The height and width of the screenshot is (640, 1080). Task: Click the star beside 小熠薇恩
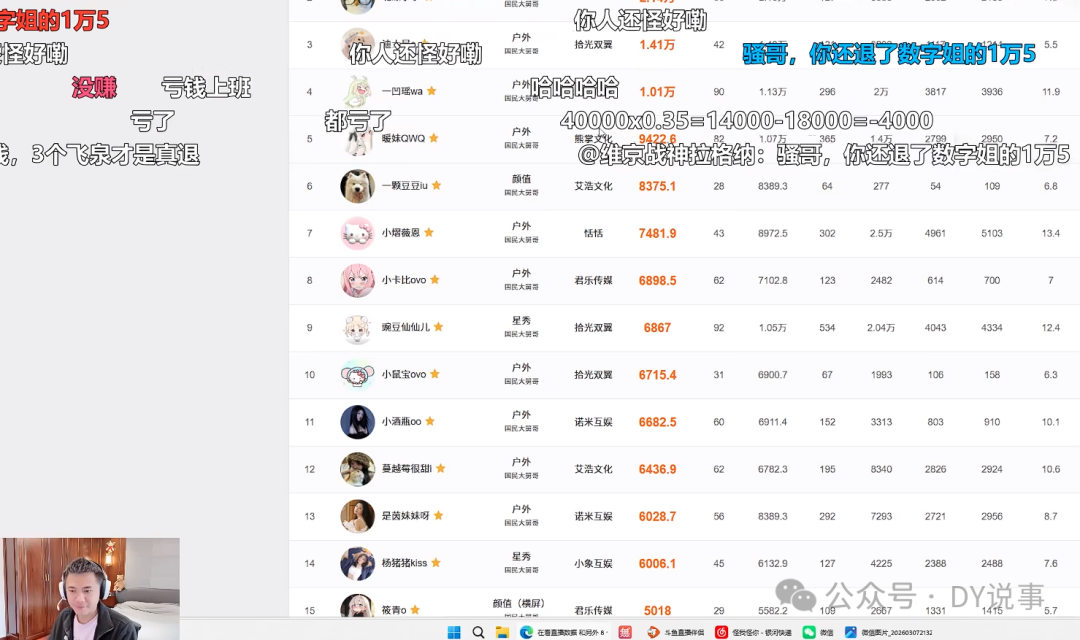coord(429,232)
